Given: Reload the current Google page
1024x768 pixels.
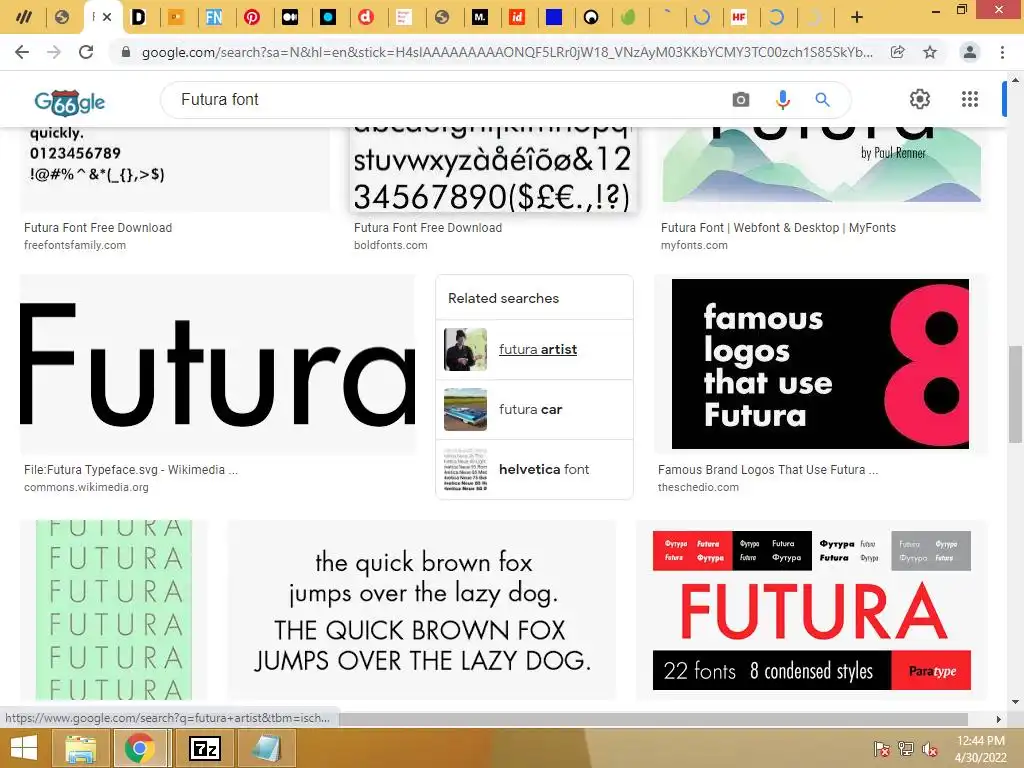Looking at the screenshot, I should [x=86, y=52].
